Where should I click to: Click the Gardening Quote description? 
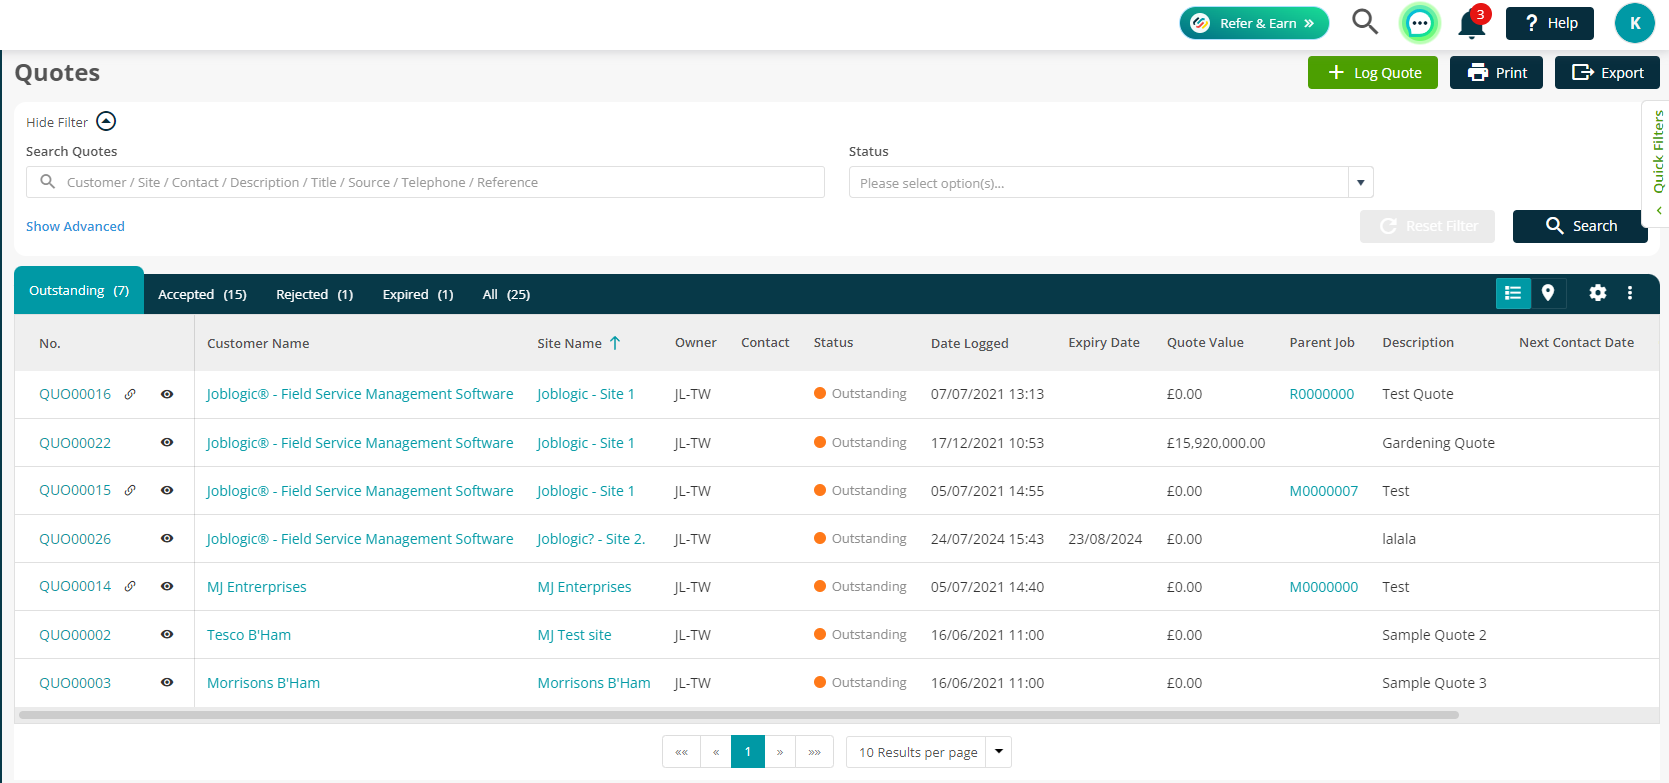tap(1438, 442)
